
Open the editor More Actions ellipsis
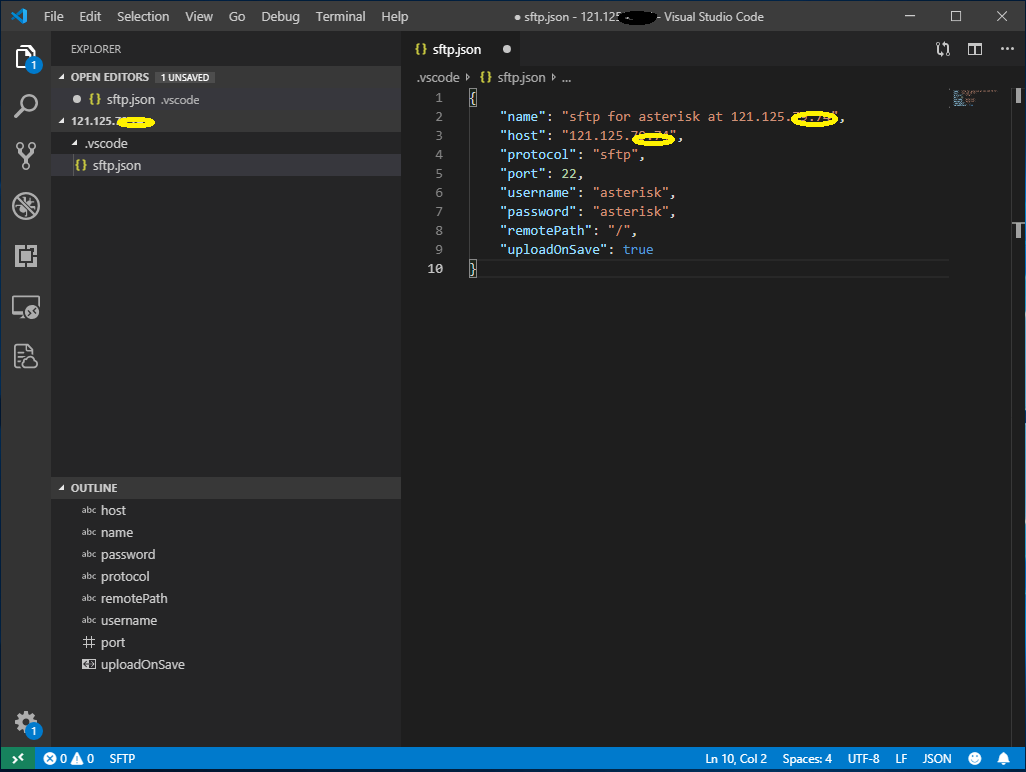[x=1007, y=49]
